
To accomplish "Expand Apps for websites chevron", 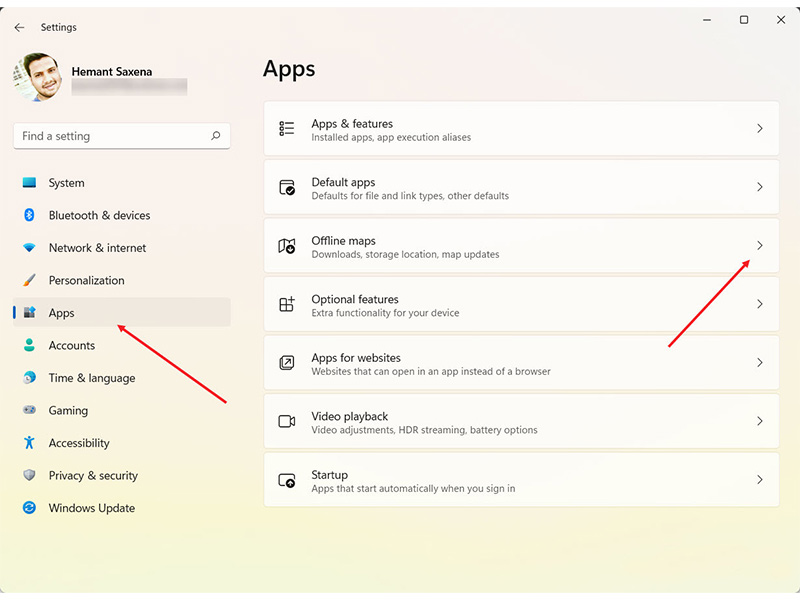I will (x=759, y=363).
